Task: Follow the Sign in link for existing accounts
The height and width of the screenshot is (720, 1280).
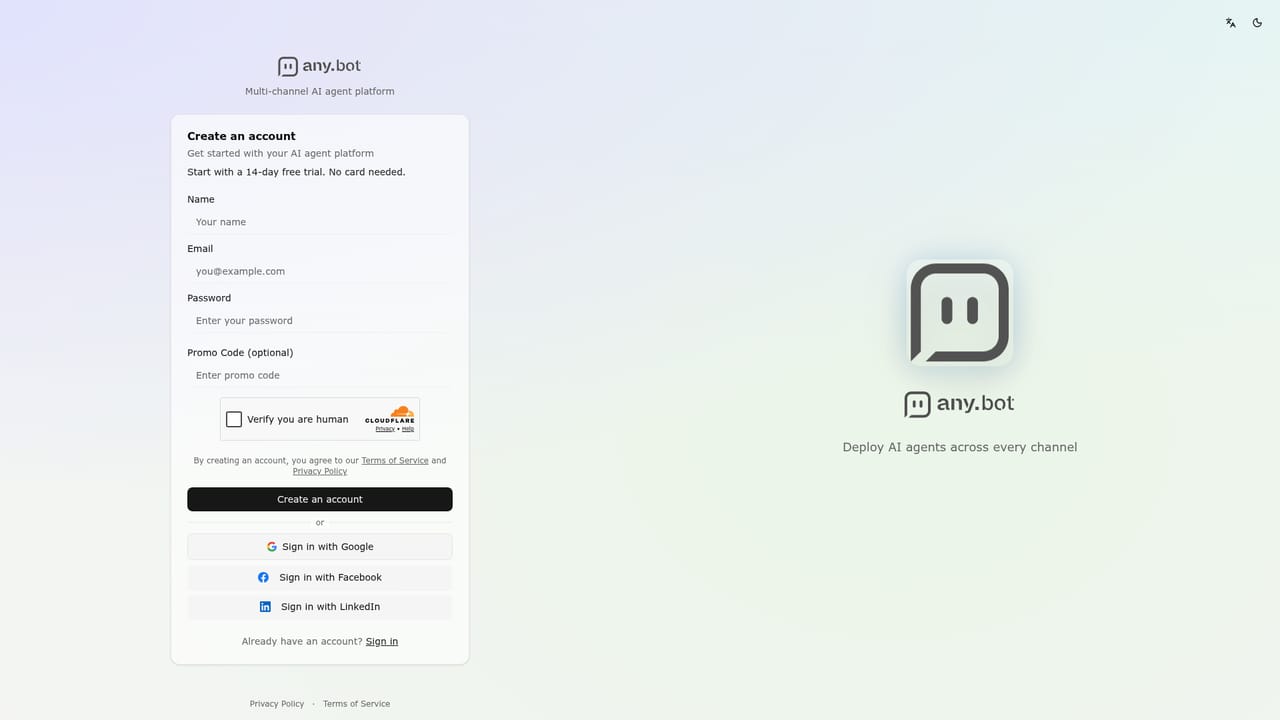Action: [x=382, y=641]
